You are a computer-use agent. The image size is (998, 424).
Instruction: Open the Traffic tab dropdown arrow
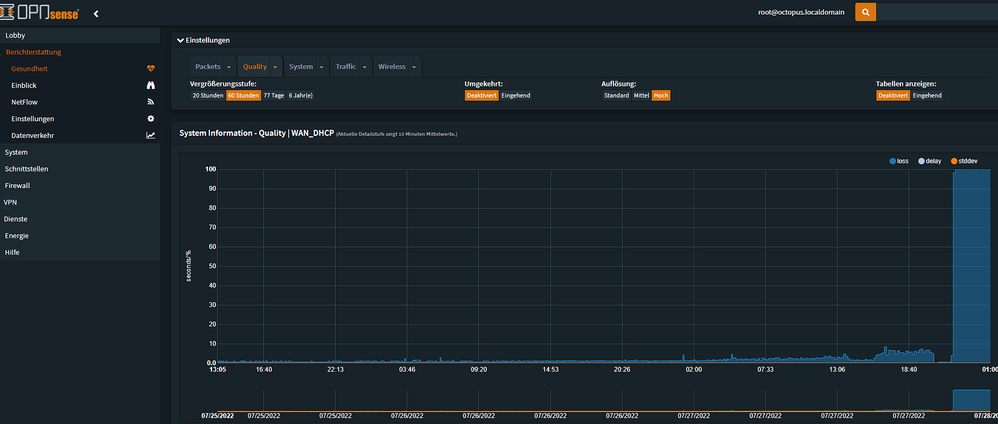(x=364, y=67)
